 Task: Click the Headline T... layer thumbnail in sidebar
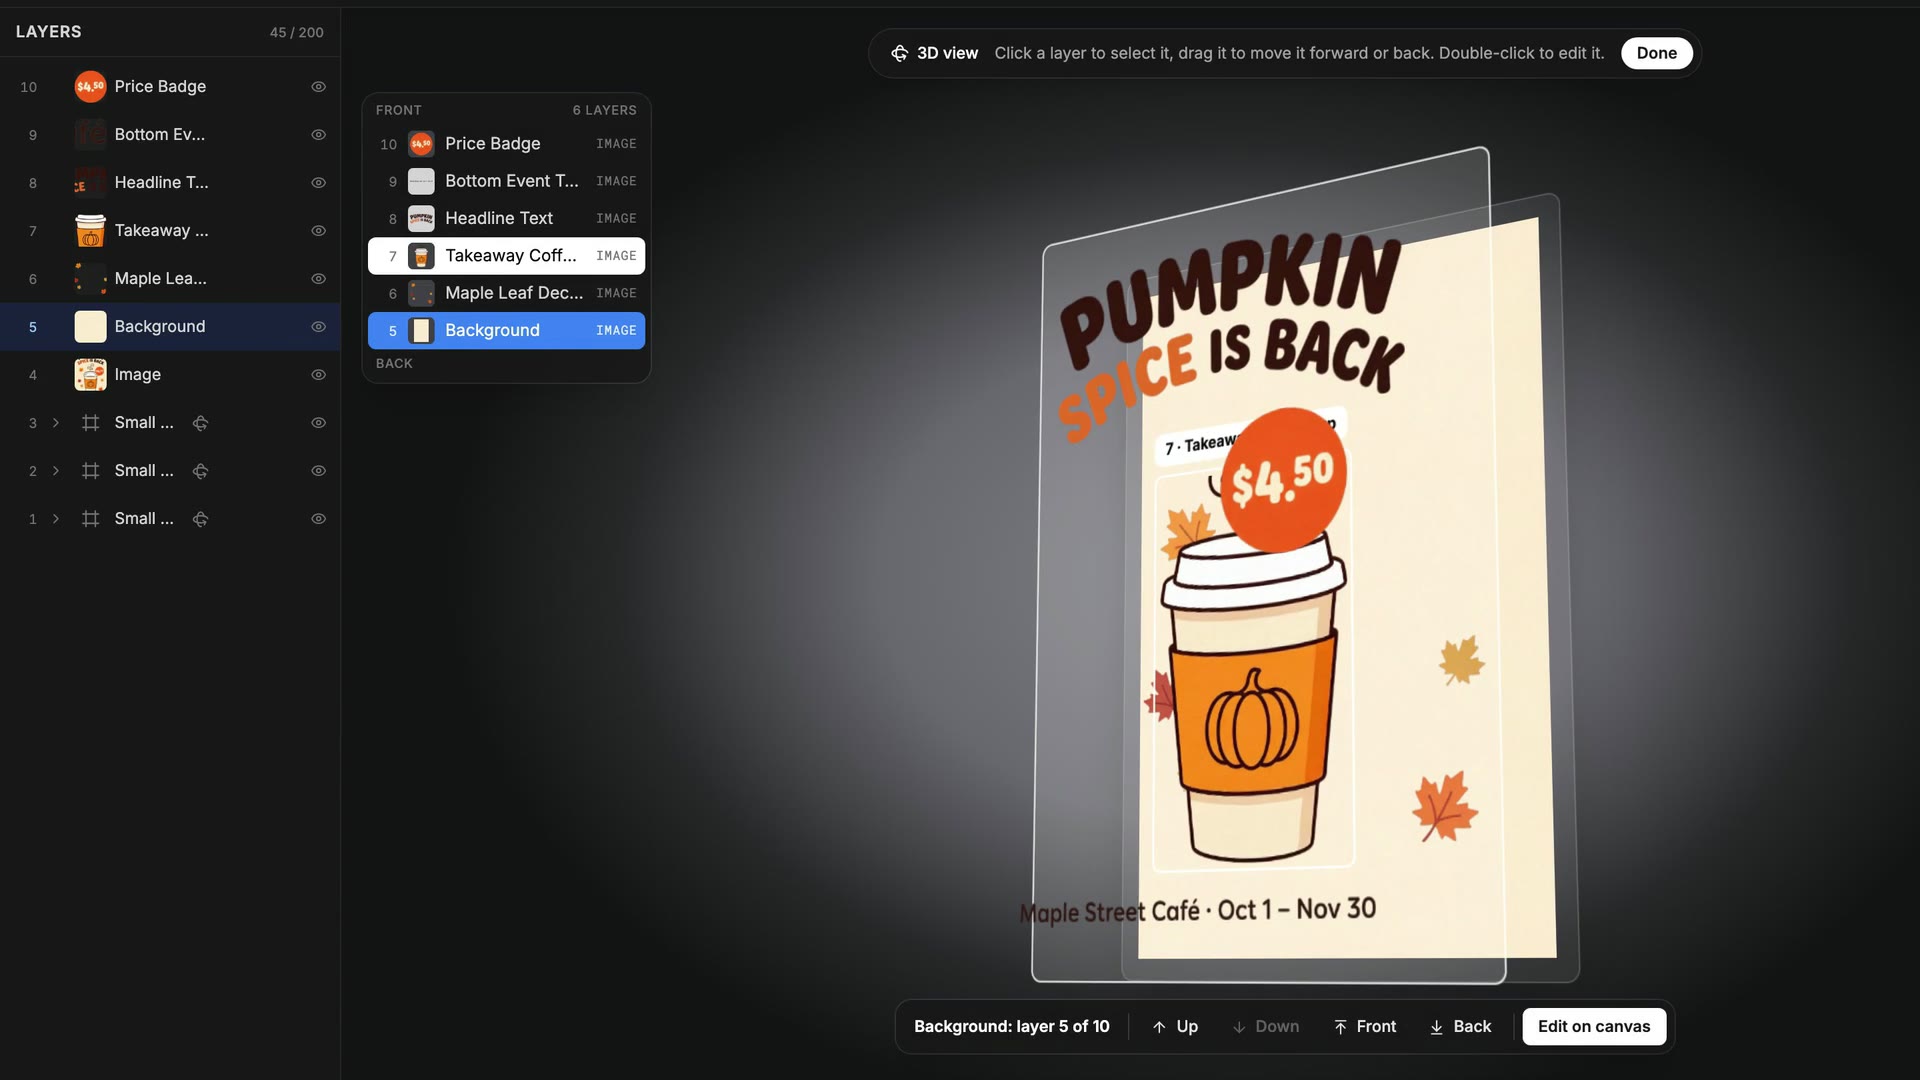(x=90, y=183)
